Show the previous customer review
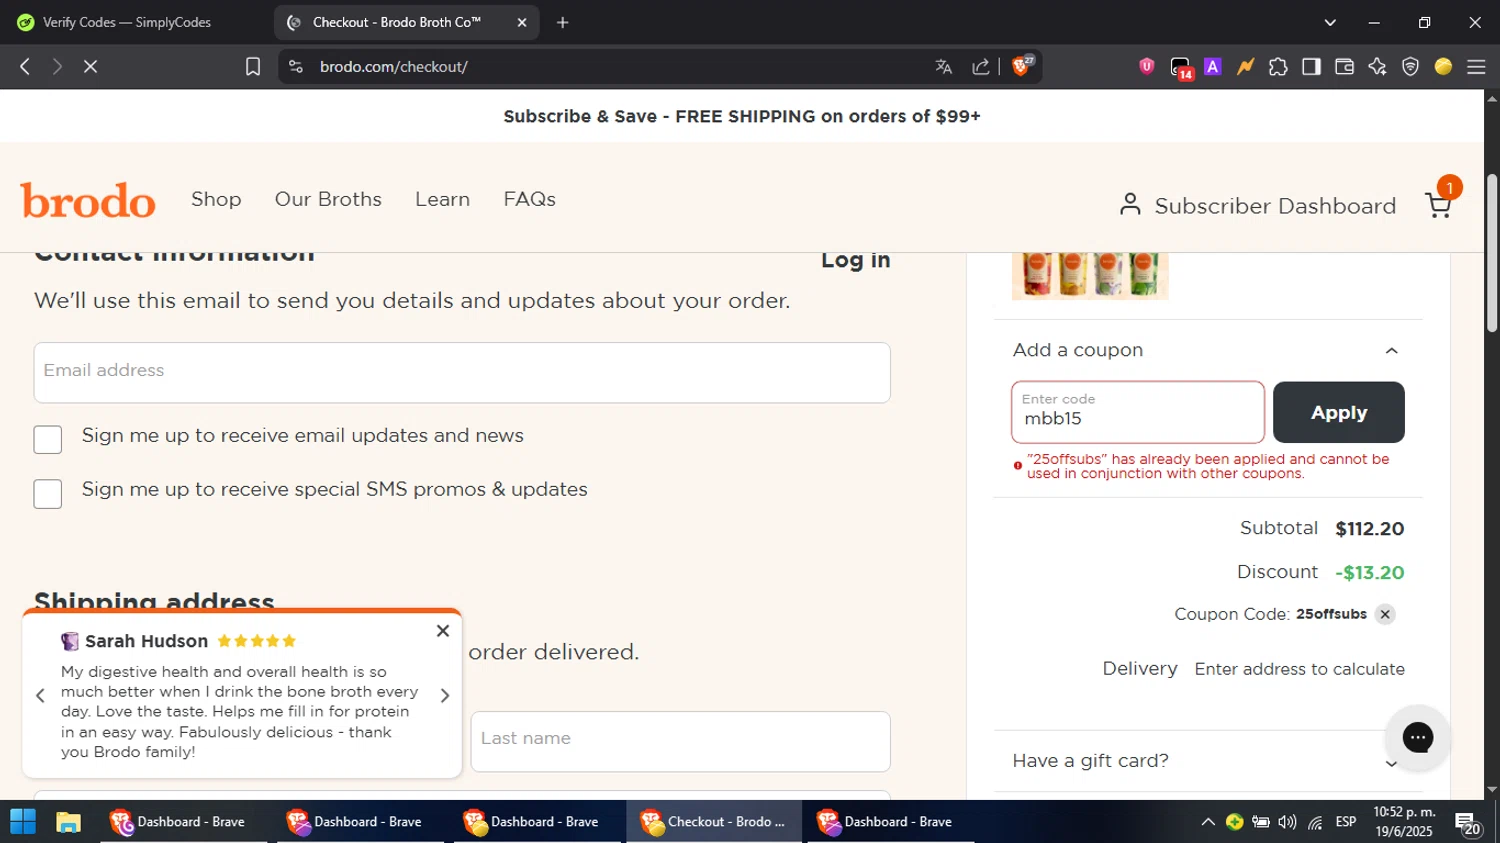 click(x=40, y=695)
